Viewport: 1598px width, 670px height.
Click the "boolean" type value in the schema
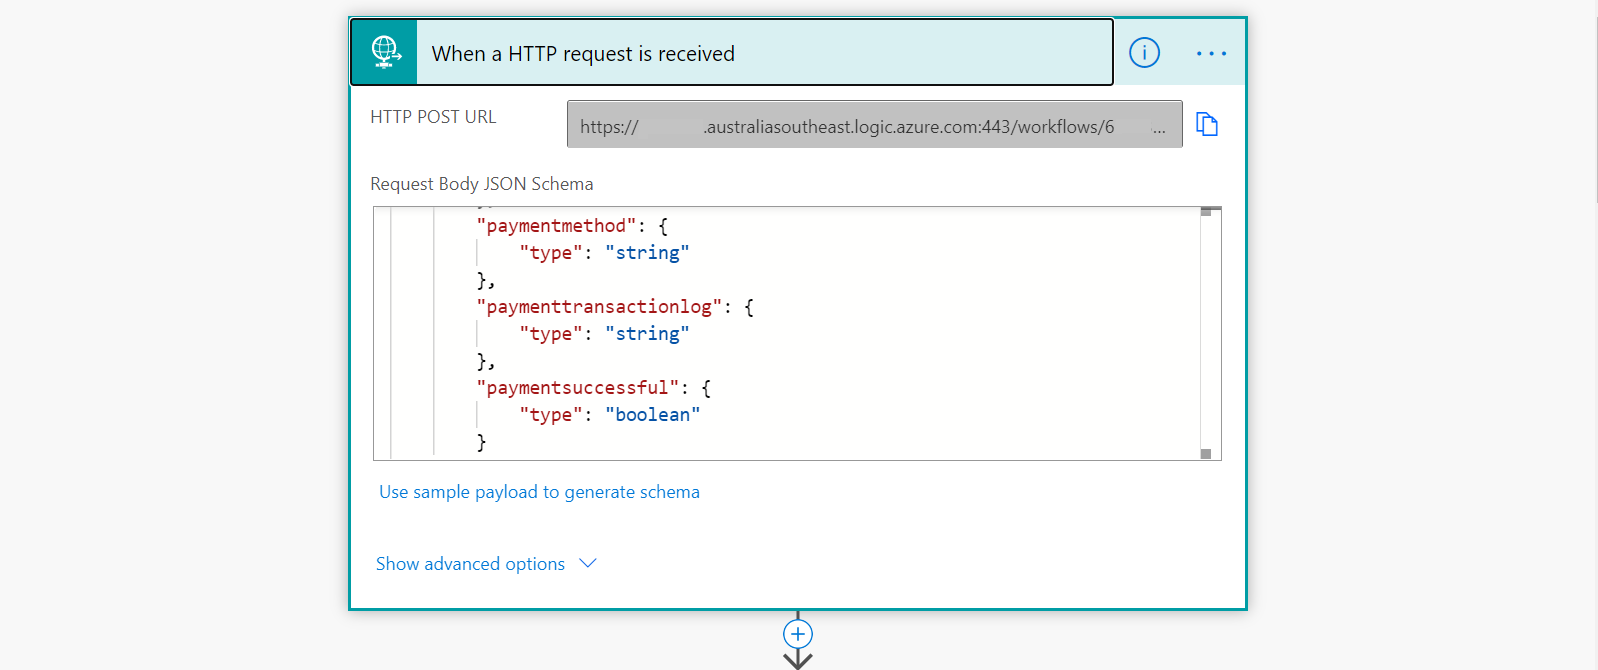(652, 415)
